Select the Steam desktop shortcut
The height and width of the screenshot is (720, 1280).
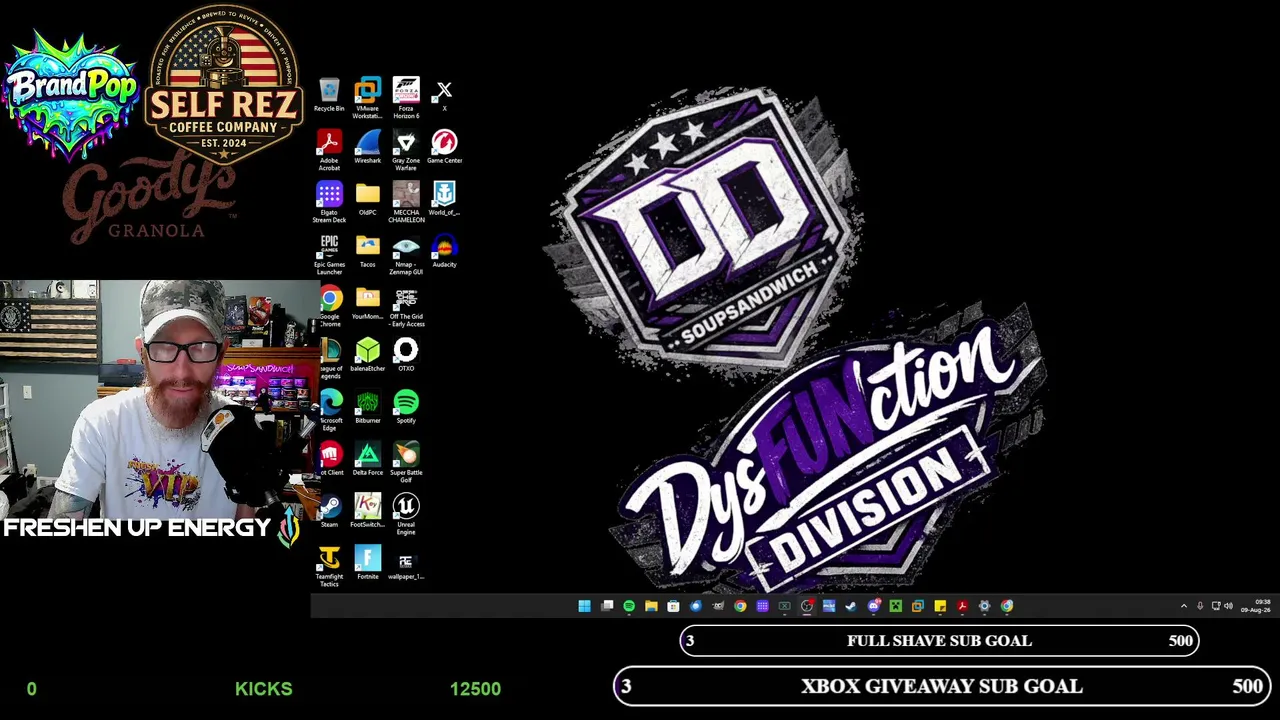[x=329, y=512]
